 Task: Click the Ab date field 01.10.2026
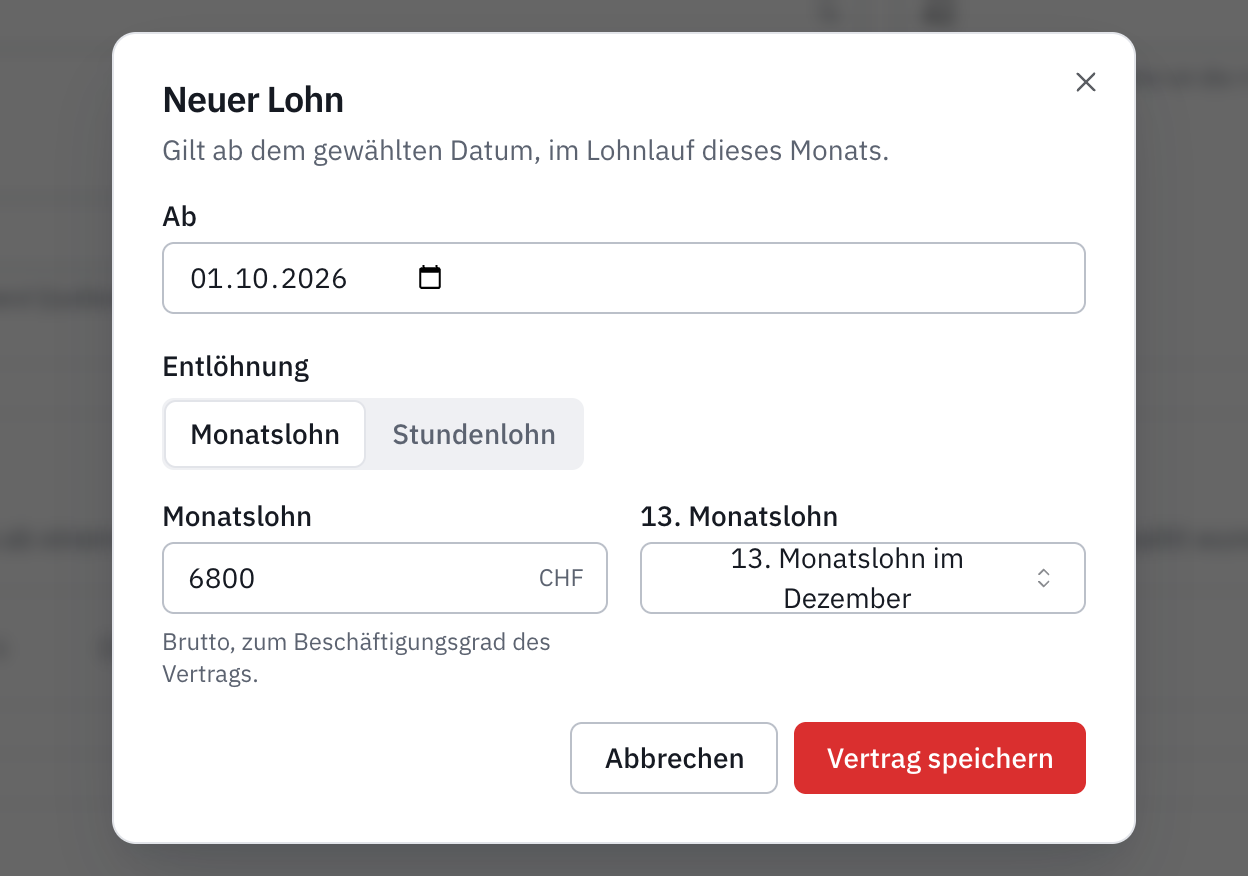pos(624,278)
